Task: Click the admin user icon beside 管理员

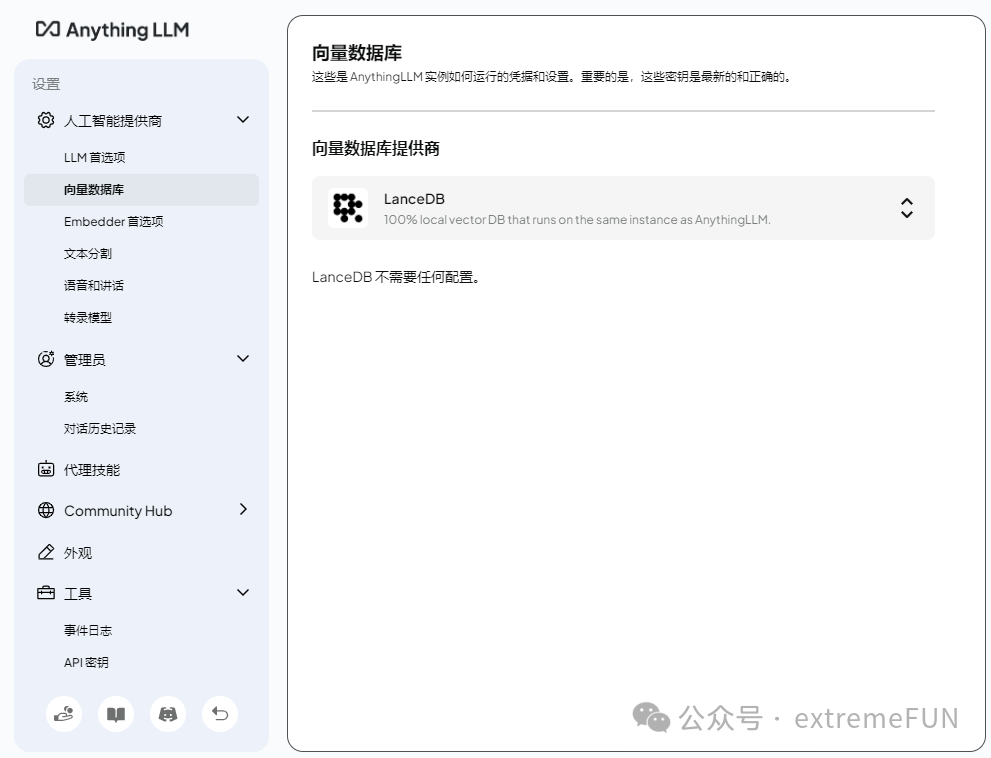Action: [x=46, y=359]
